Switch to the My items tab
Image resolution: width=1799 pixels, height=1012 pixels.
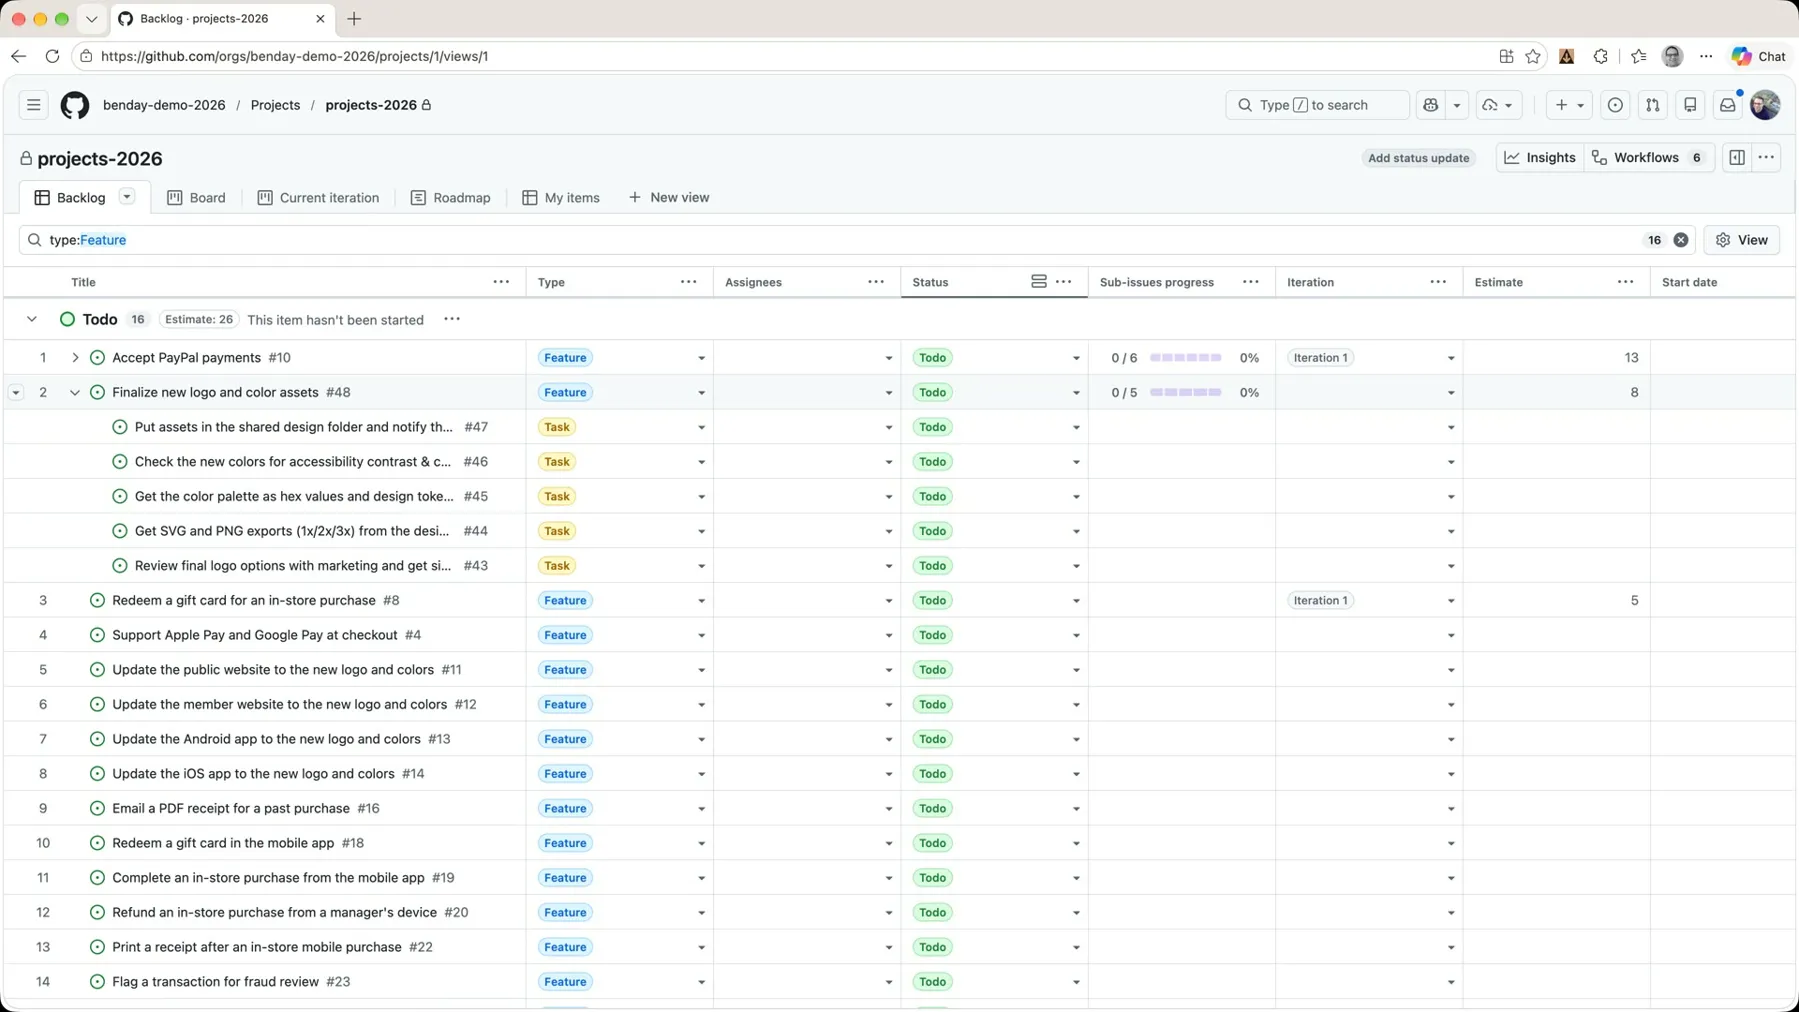click(x=561, y=198)
